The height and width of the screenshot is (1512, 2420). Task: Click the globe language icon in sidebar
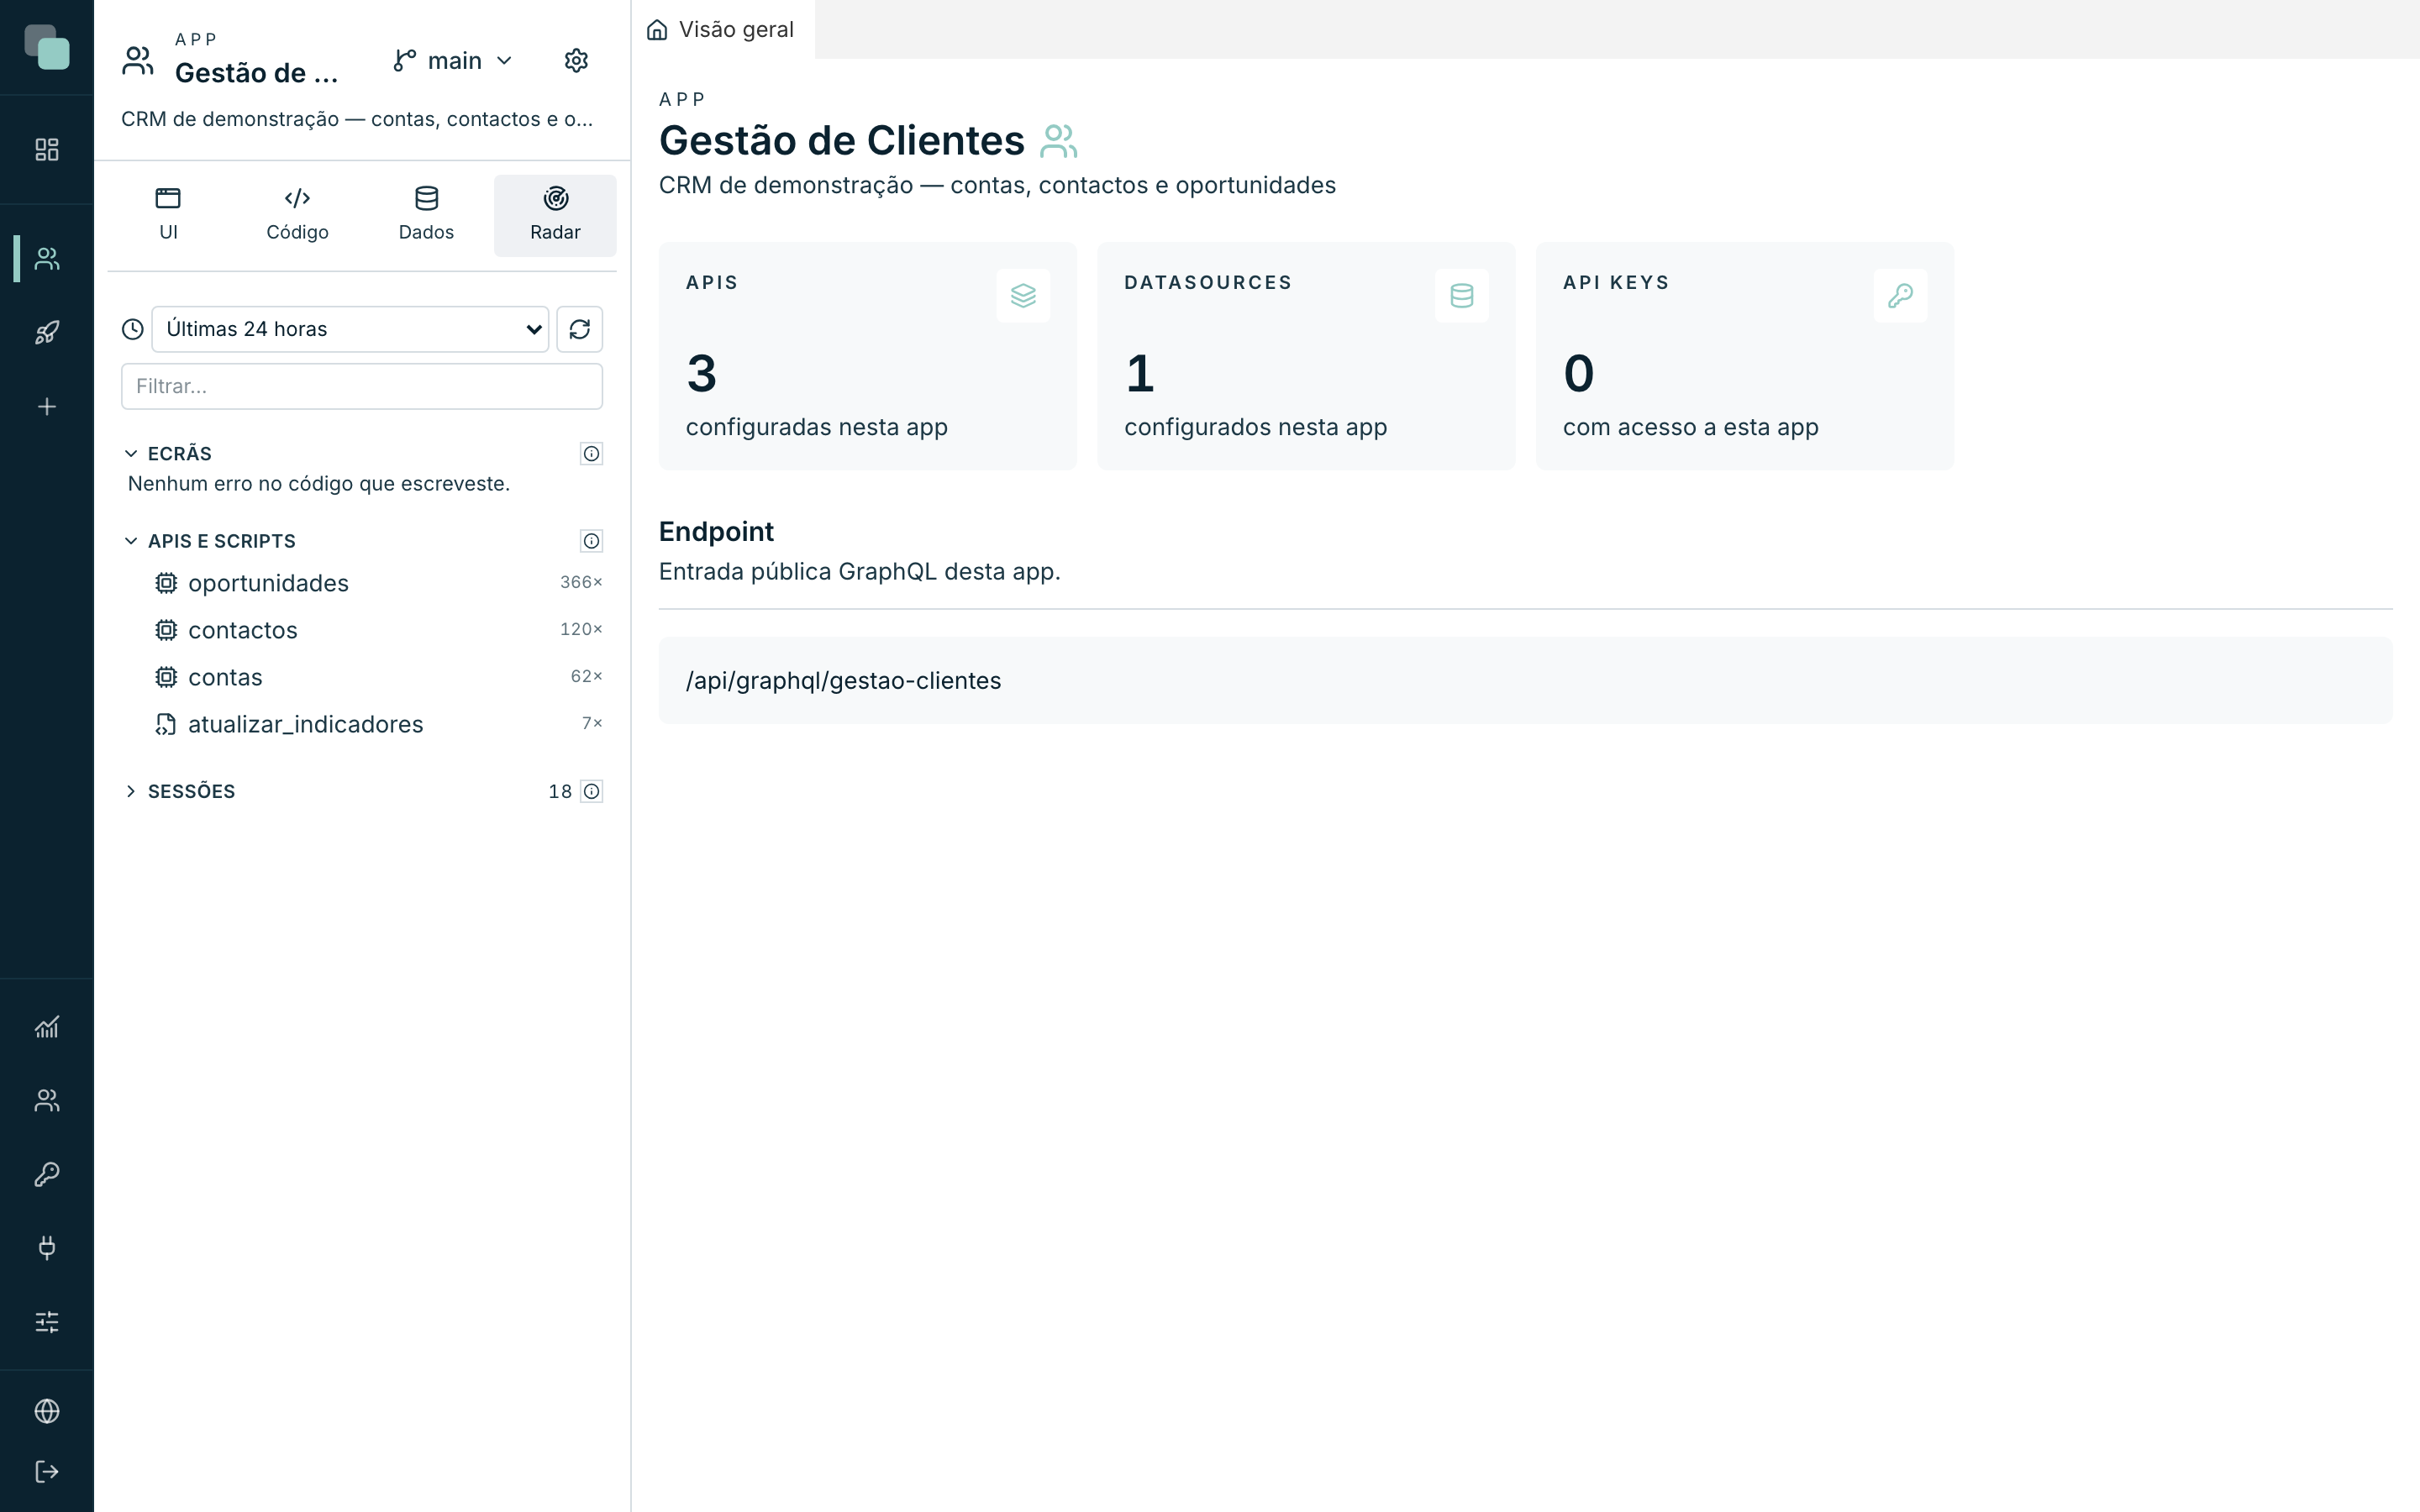[47, 1411]
